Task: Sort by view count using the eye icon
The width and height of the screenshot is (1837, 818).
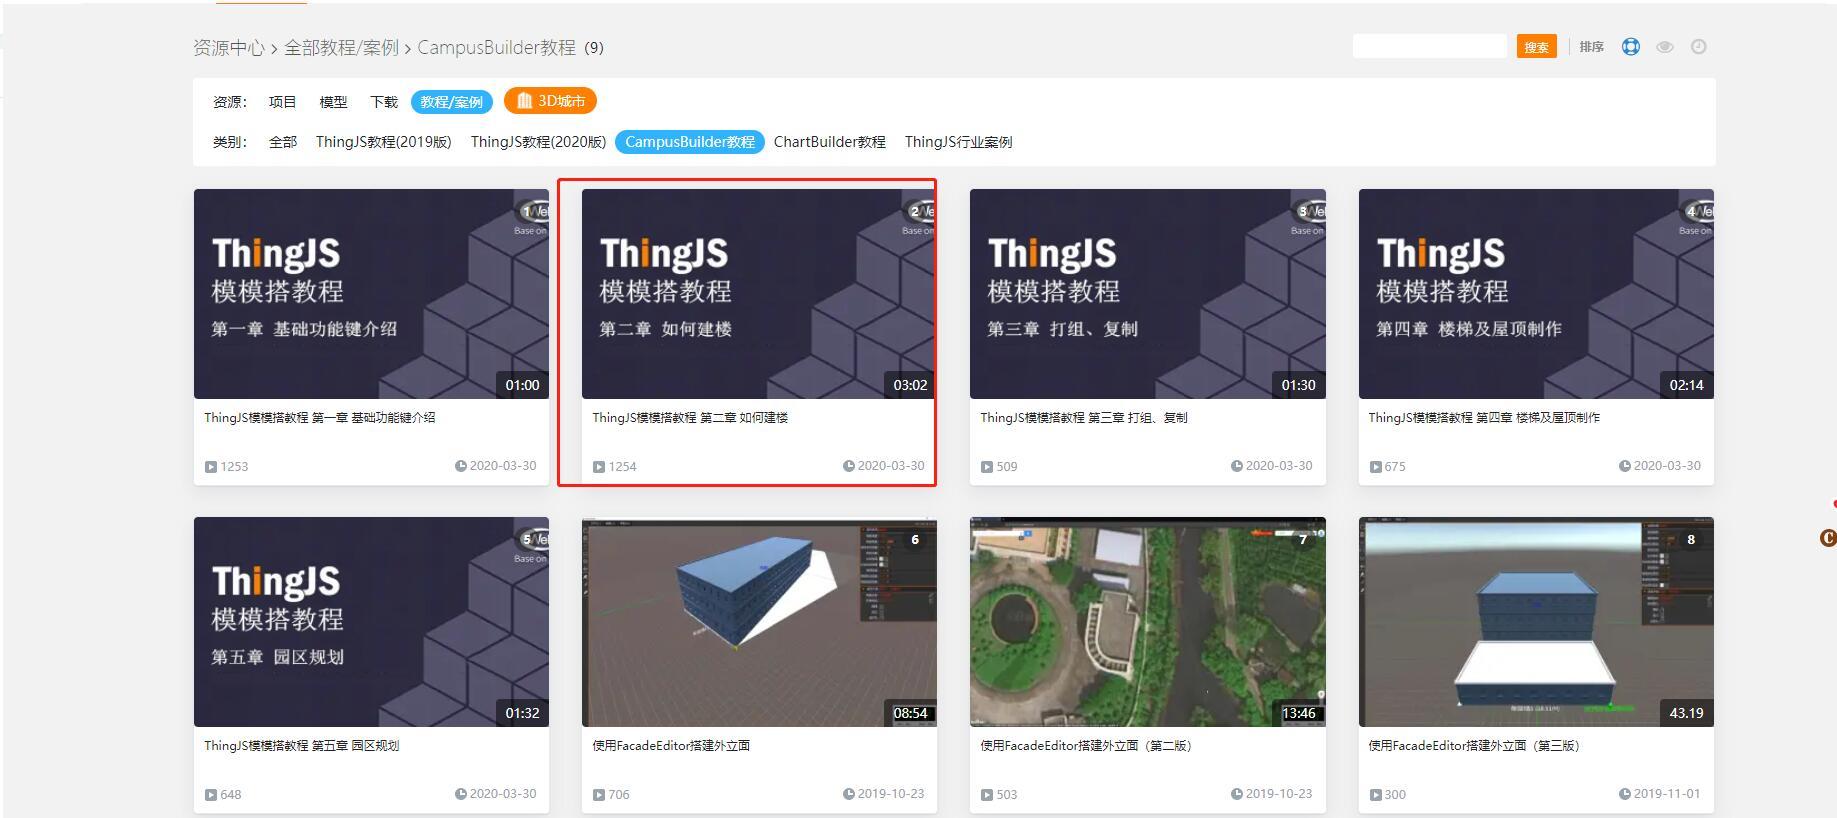Action: coord(1665,47)
